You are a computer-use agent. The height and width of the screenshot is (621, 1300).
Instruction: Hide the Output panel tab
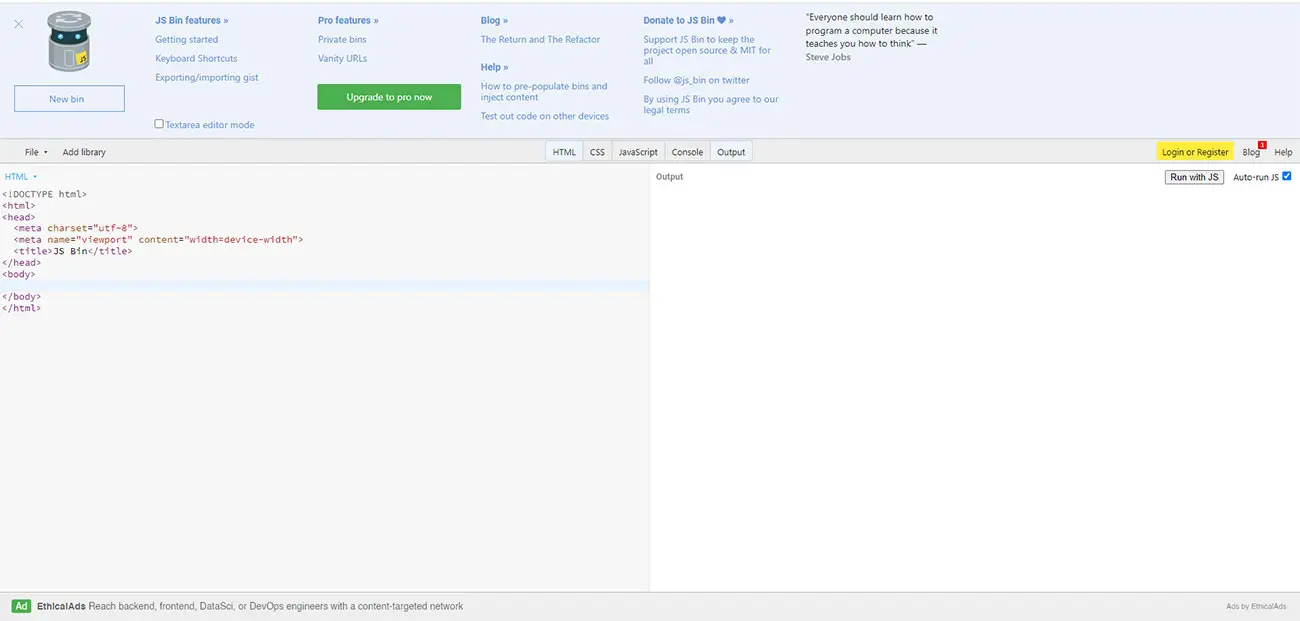[x=731, y=152]
